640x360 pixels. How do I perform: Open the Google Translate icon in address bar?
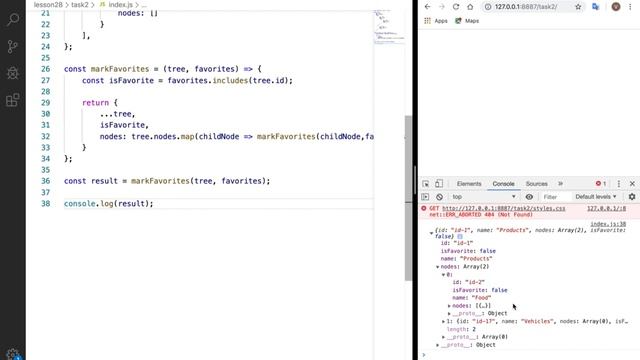coord(596,7)
